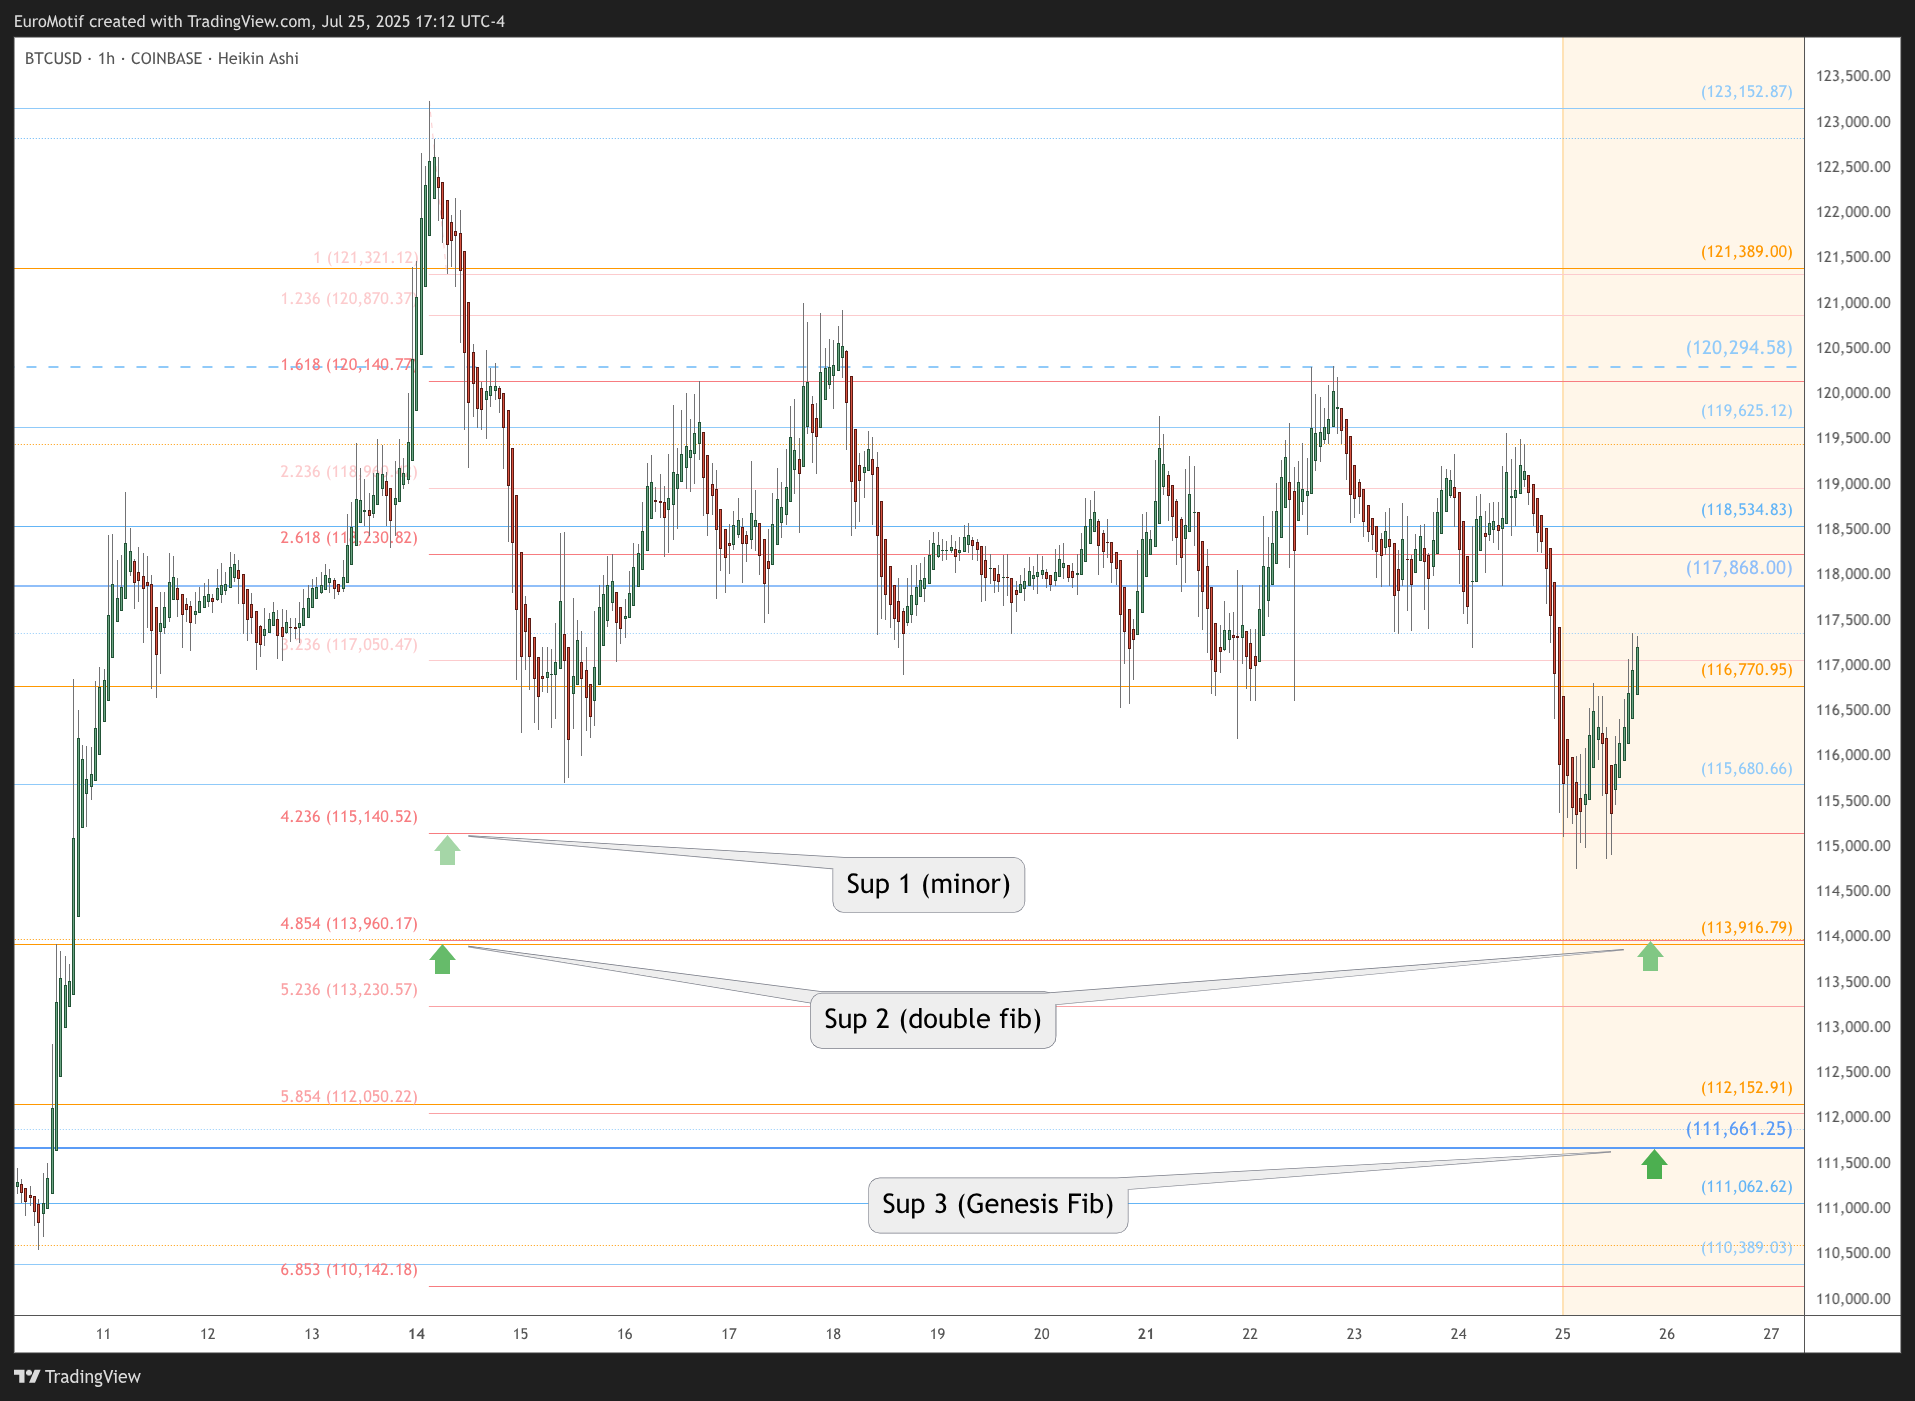Click the 120,000.00 price axis tick
Viewport: 1915px width, 1401px height.
coord(1853,393)
